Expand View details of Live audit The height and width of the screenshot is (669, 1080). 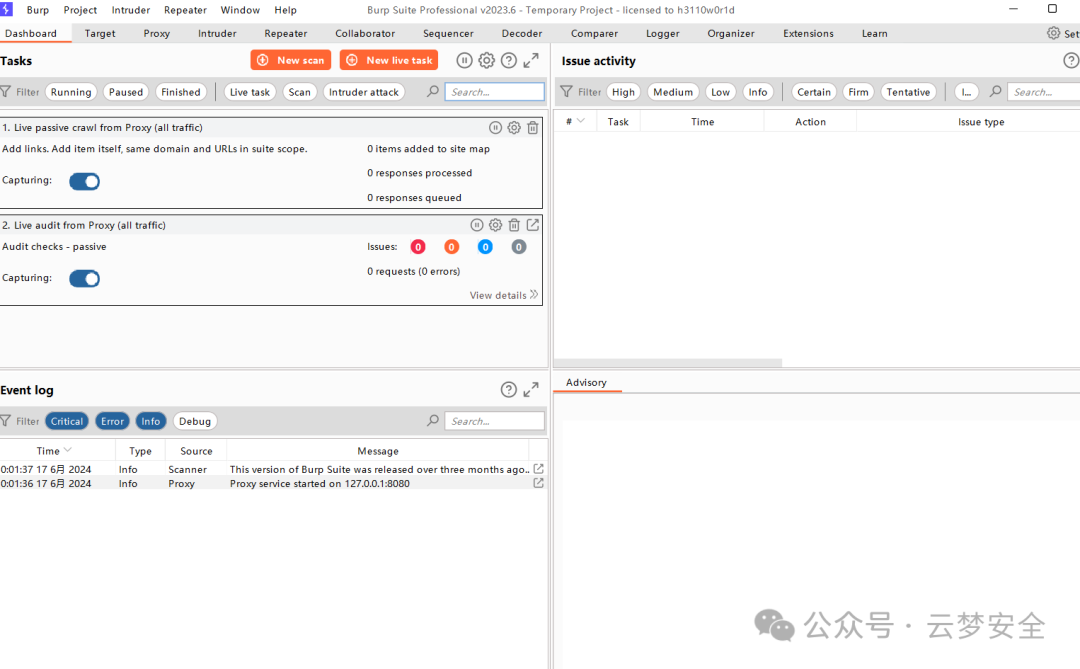pos(503,295)
